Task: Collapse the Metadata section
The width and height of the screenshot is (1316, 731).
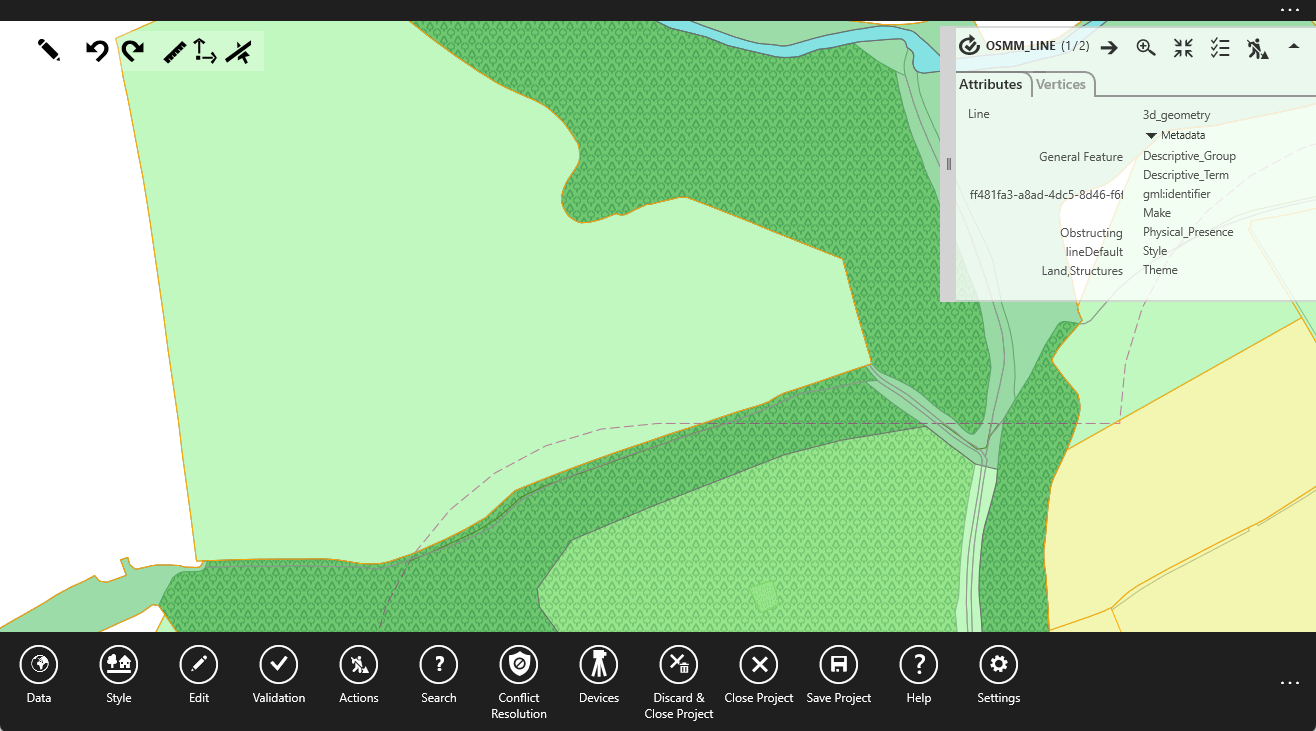Action: [1152, 135]
